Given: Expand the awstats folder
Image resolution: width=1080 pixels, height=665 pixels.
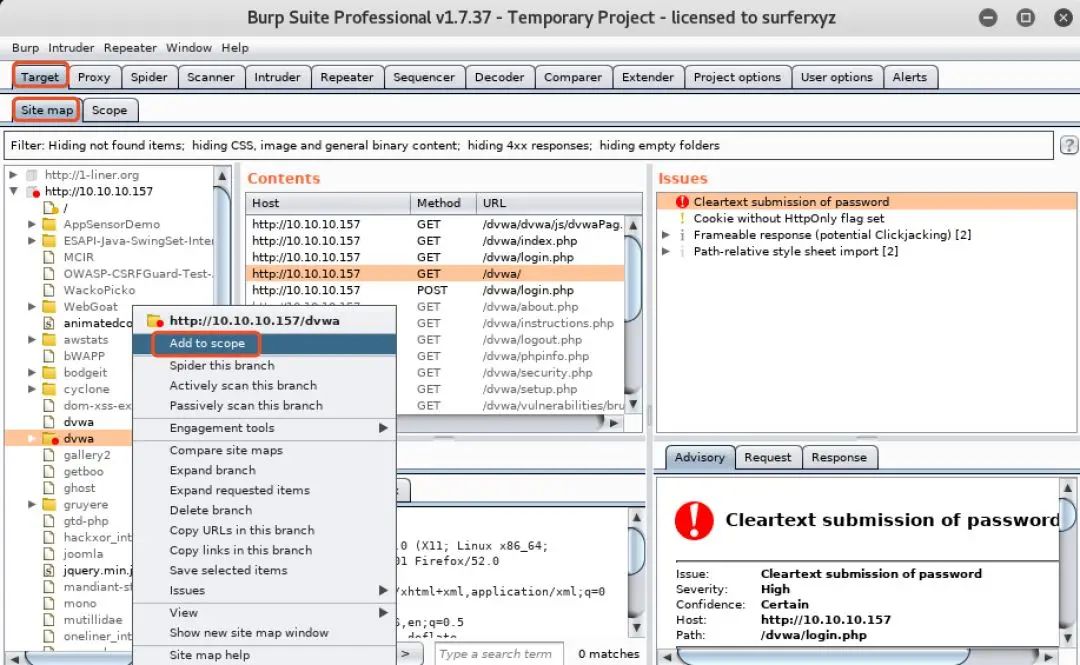Looking at the screenshot, I should pyautogui.click(x=32, y=340).
